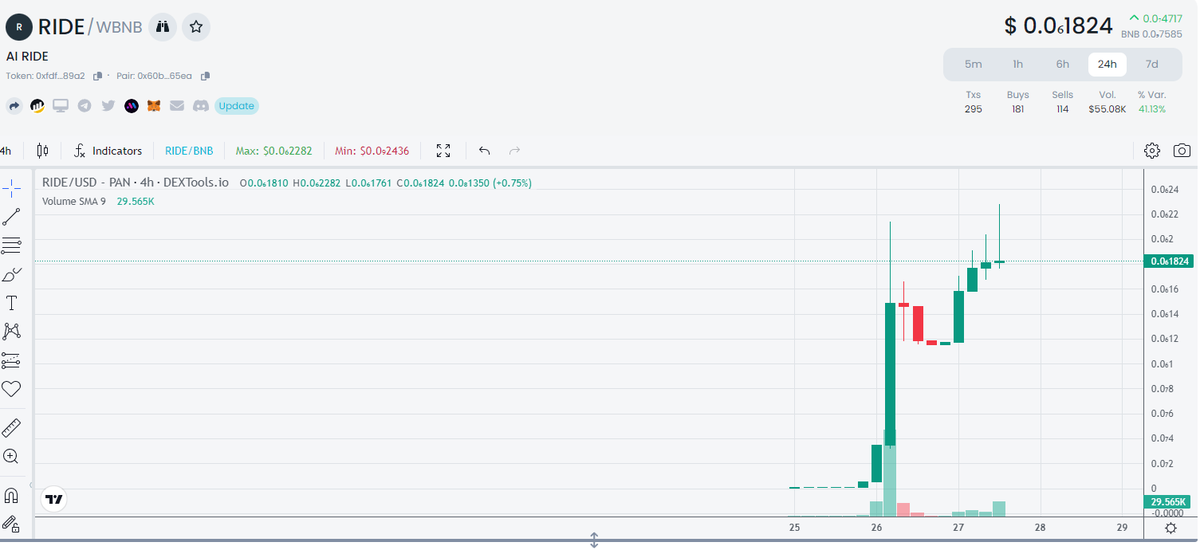Screen dimensions: 1200x550
Task: Select the ruler measure tool
Action: pyautogui.click(x=11, y=428)
